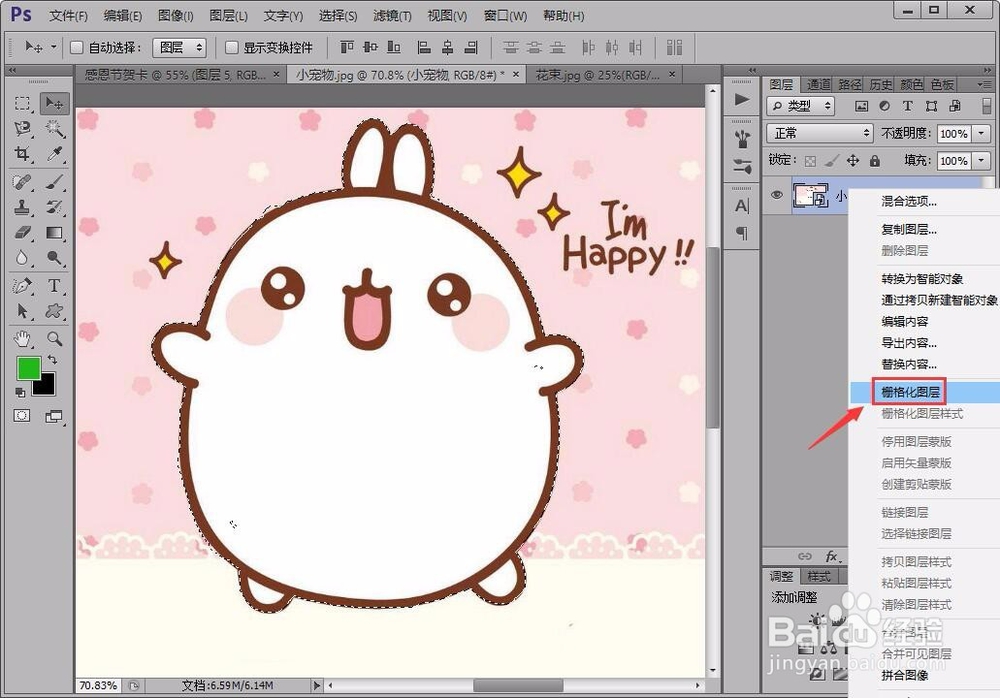Change the screen mode

tap(54, 417)
